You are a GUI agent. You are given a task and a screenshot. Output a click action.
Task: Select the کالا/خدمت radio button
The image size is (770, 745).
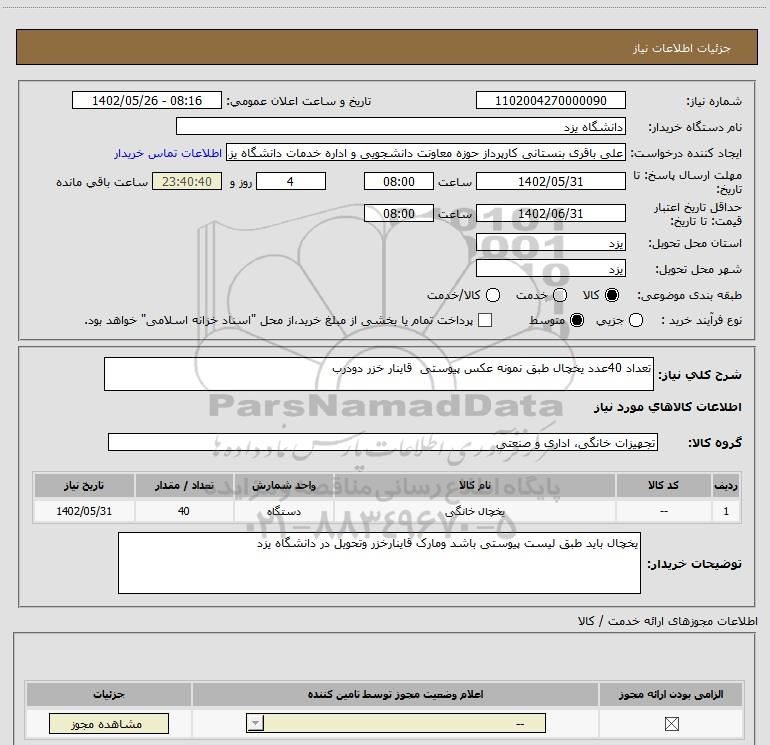pyautogui.click(x=493, y=295)
